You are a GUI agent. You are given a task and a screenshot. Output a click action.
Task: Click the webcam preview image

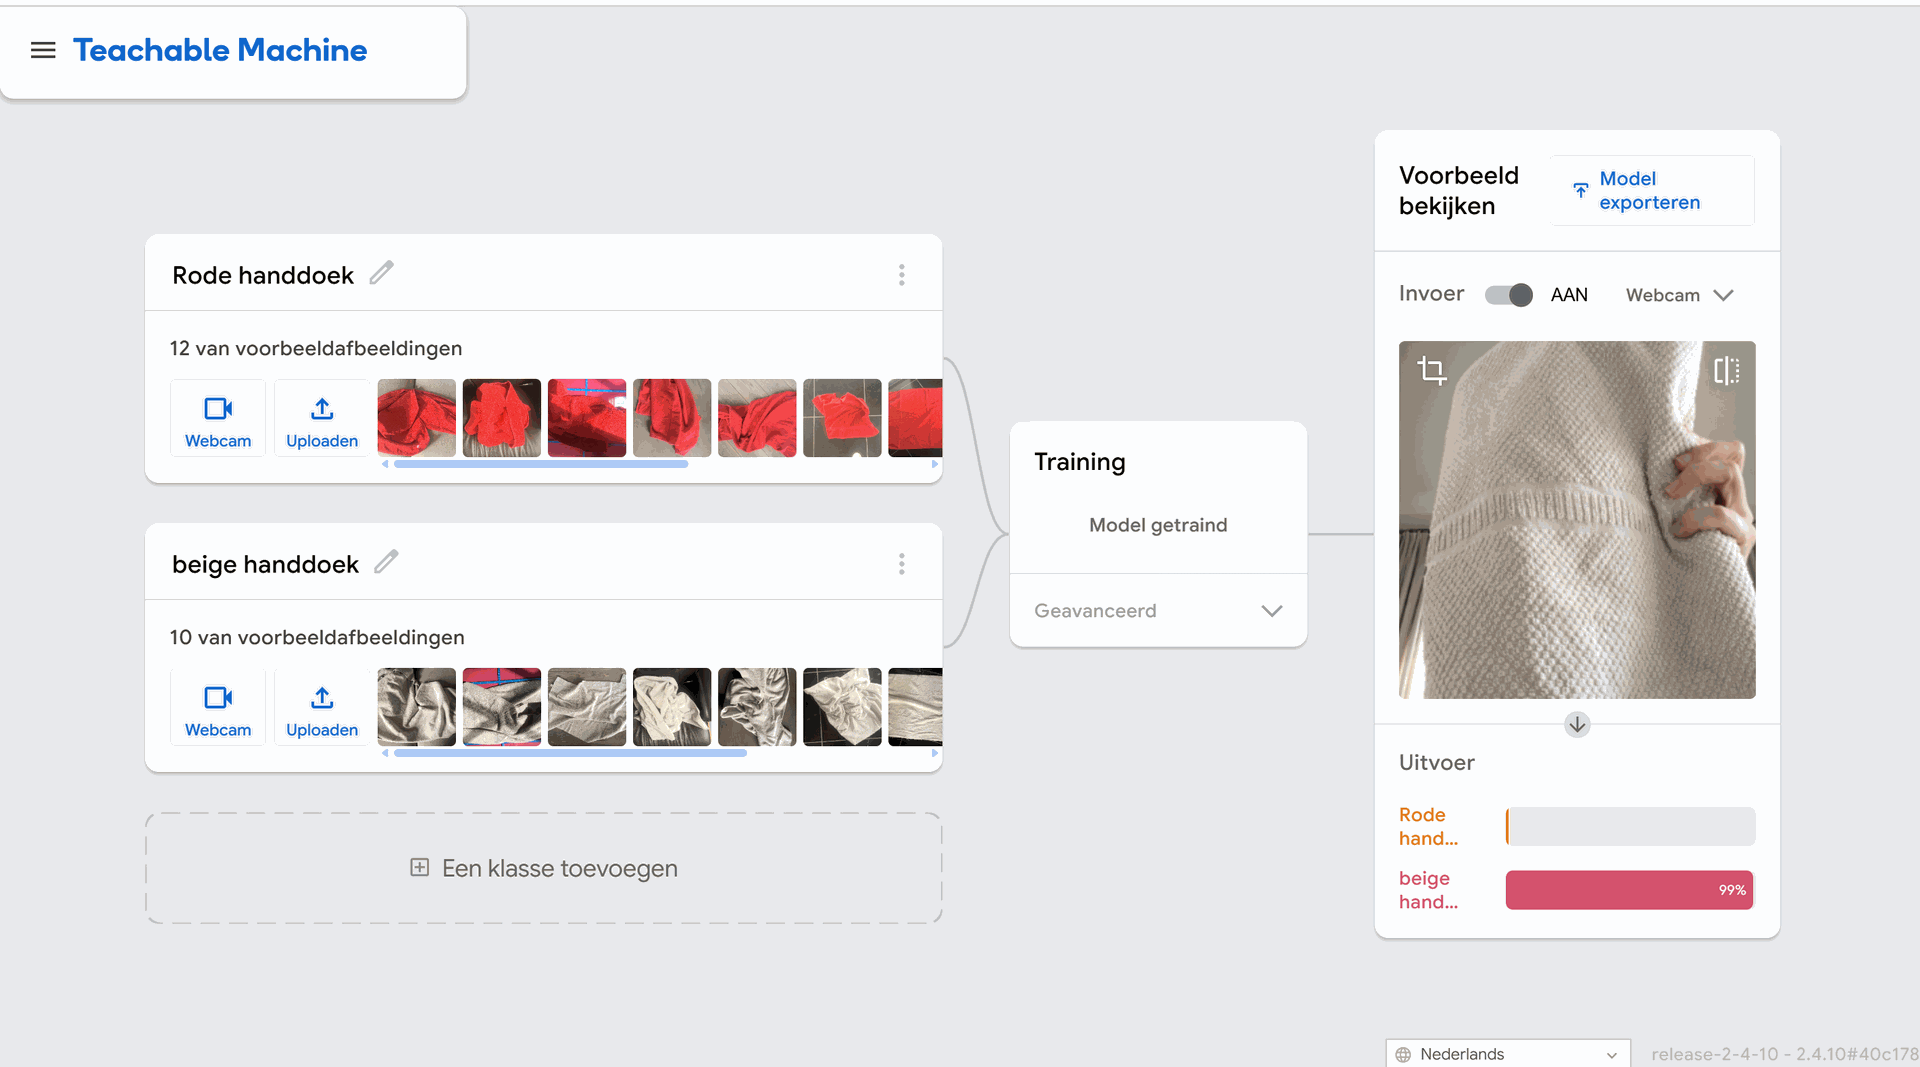tap(1577, 520)
